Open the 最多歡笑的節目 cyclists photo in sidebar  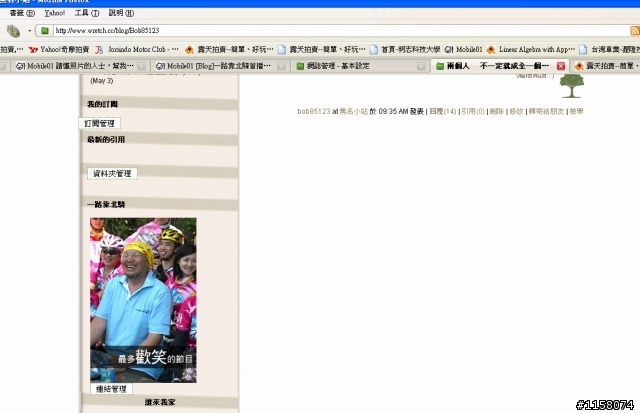[x=143, y=300]
